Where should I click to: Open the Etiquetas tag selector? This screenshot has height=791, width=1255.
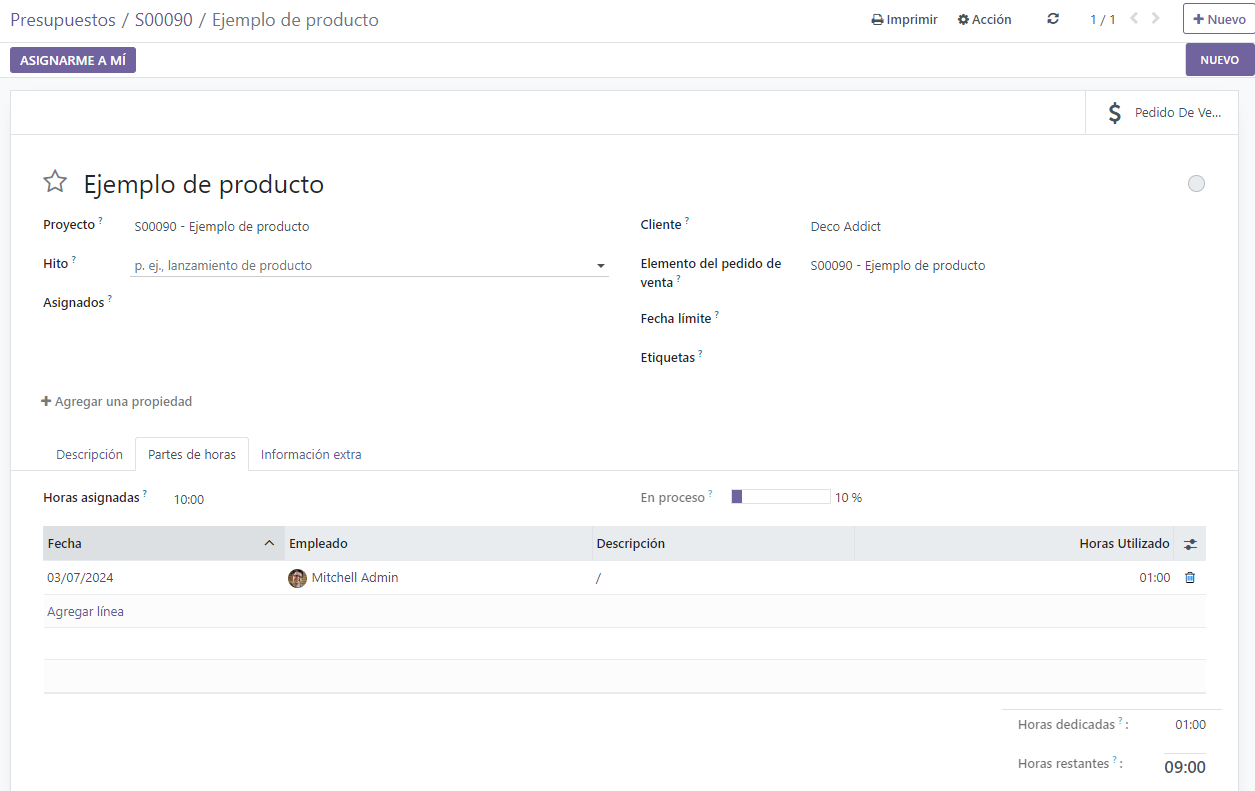[880, 357]
